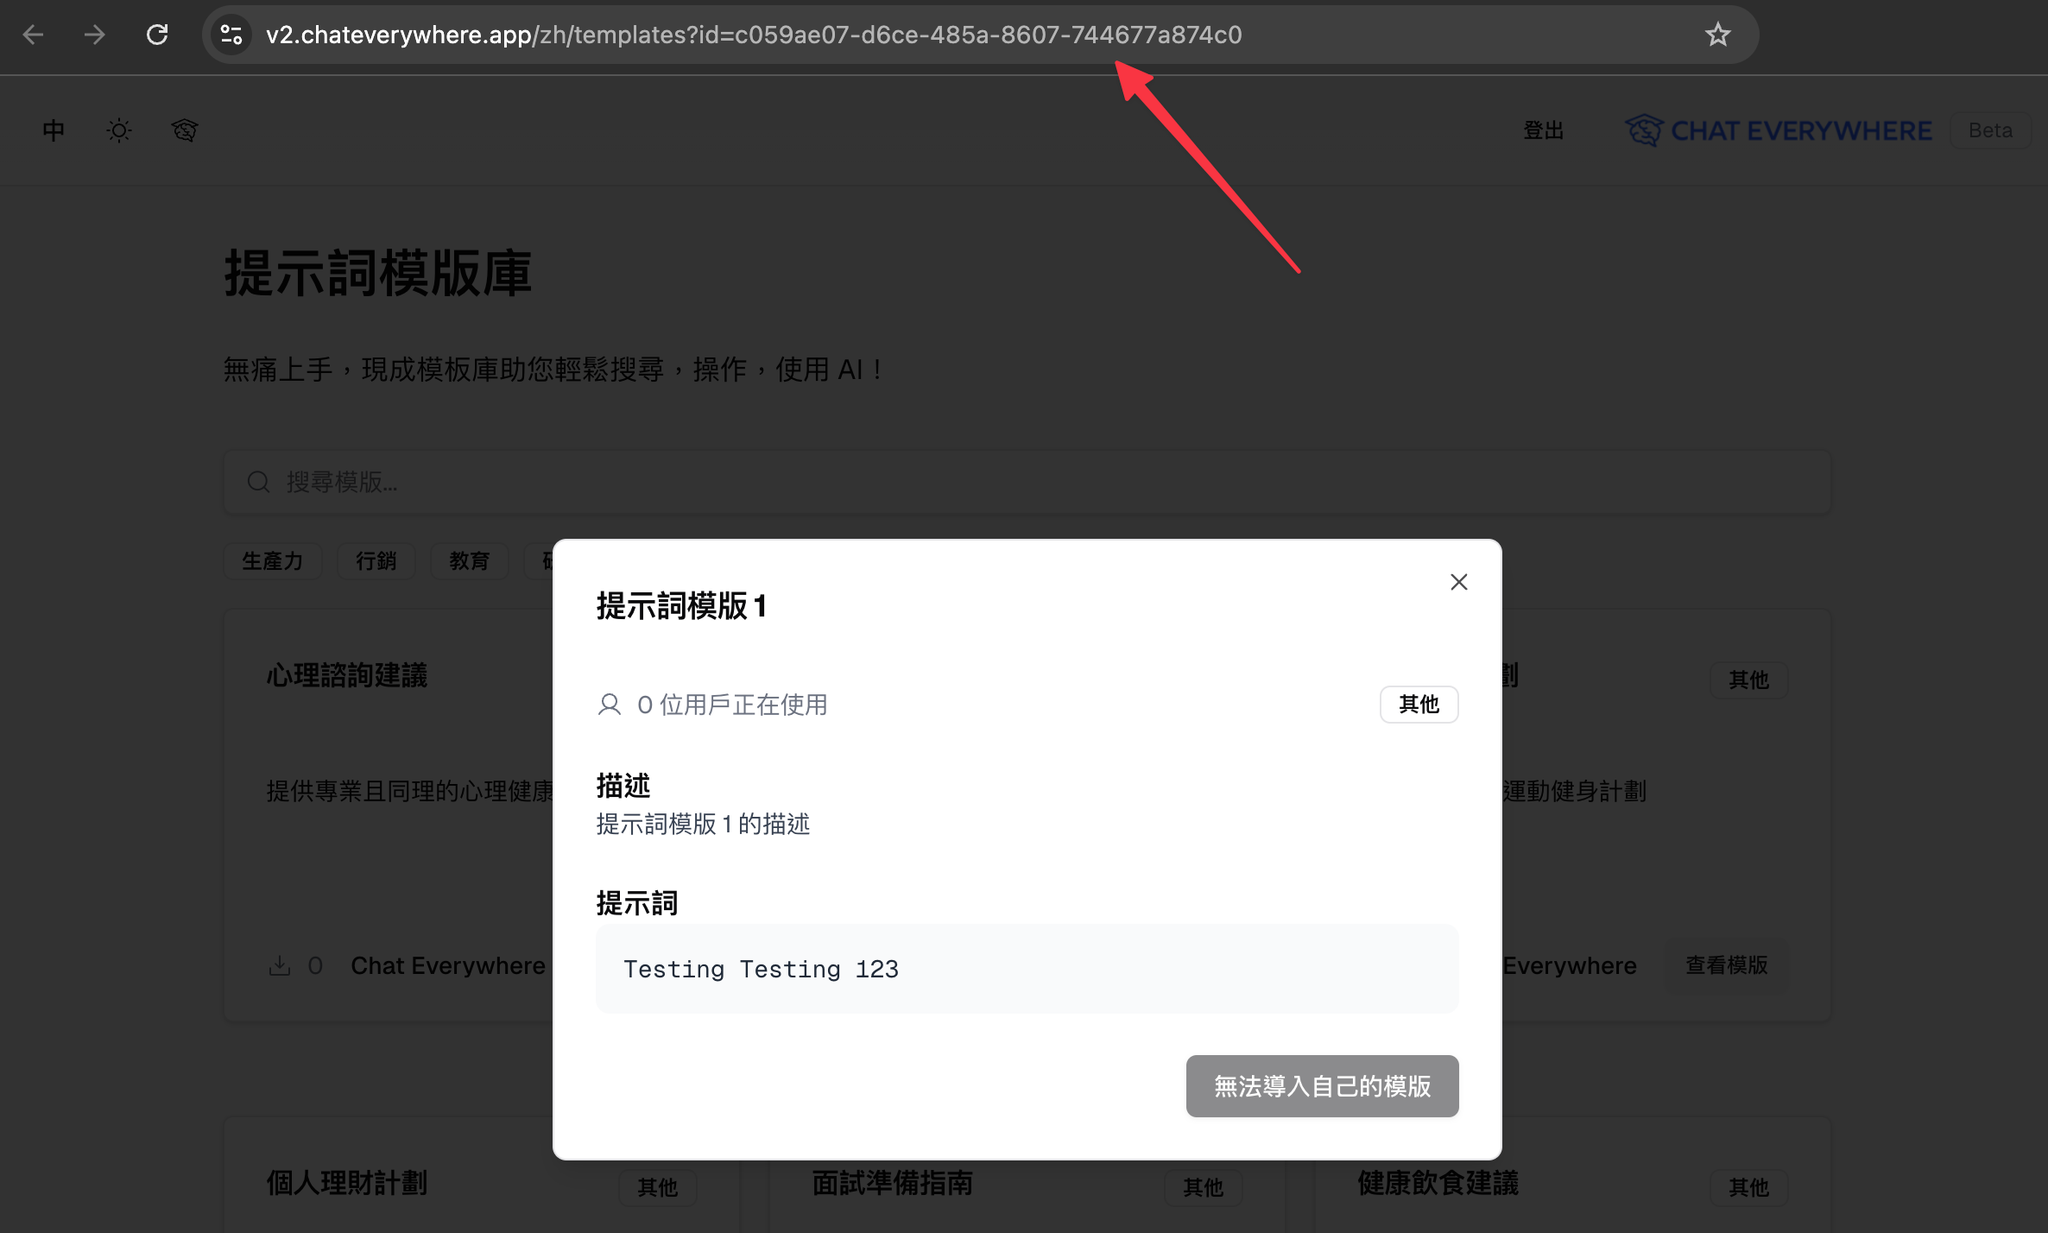2048x1233 pixels.
Task: Open the Chat Everywhere logo home link
Action: [1778, 131]
